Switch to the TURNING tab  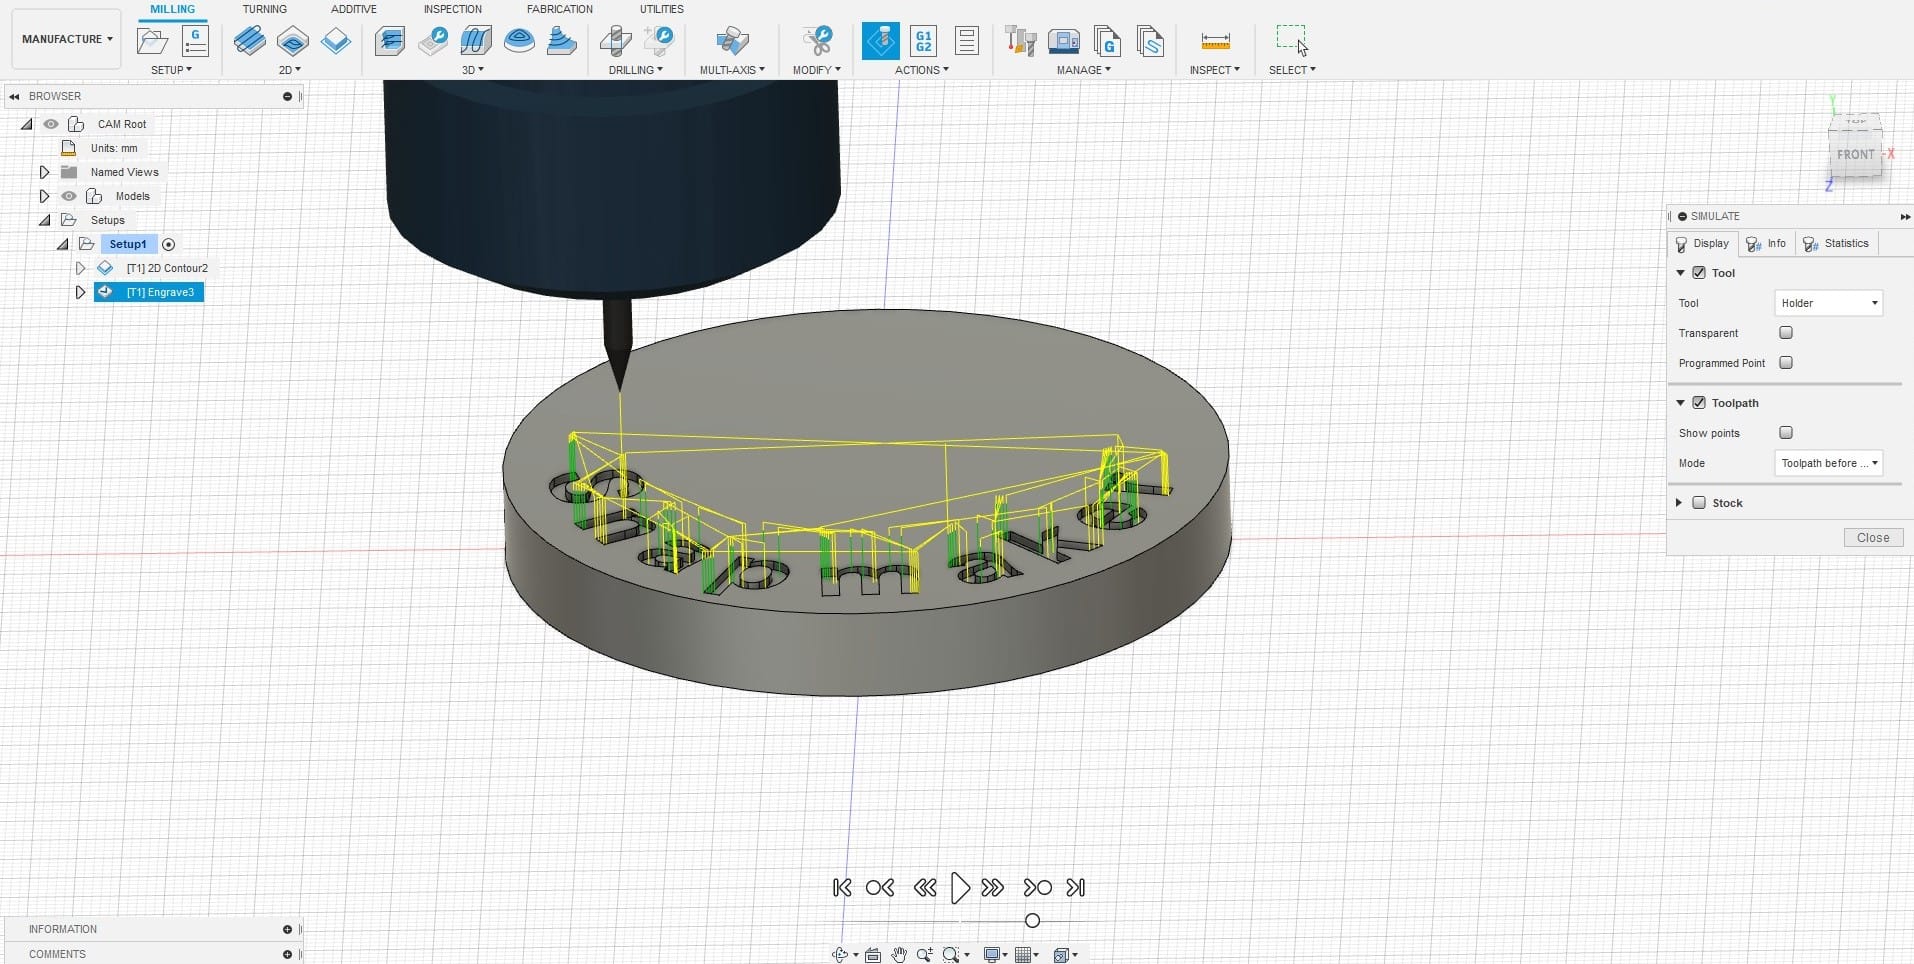(x=264, y=9)
